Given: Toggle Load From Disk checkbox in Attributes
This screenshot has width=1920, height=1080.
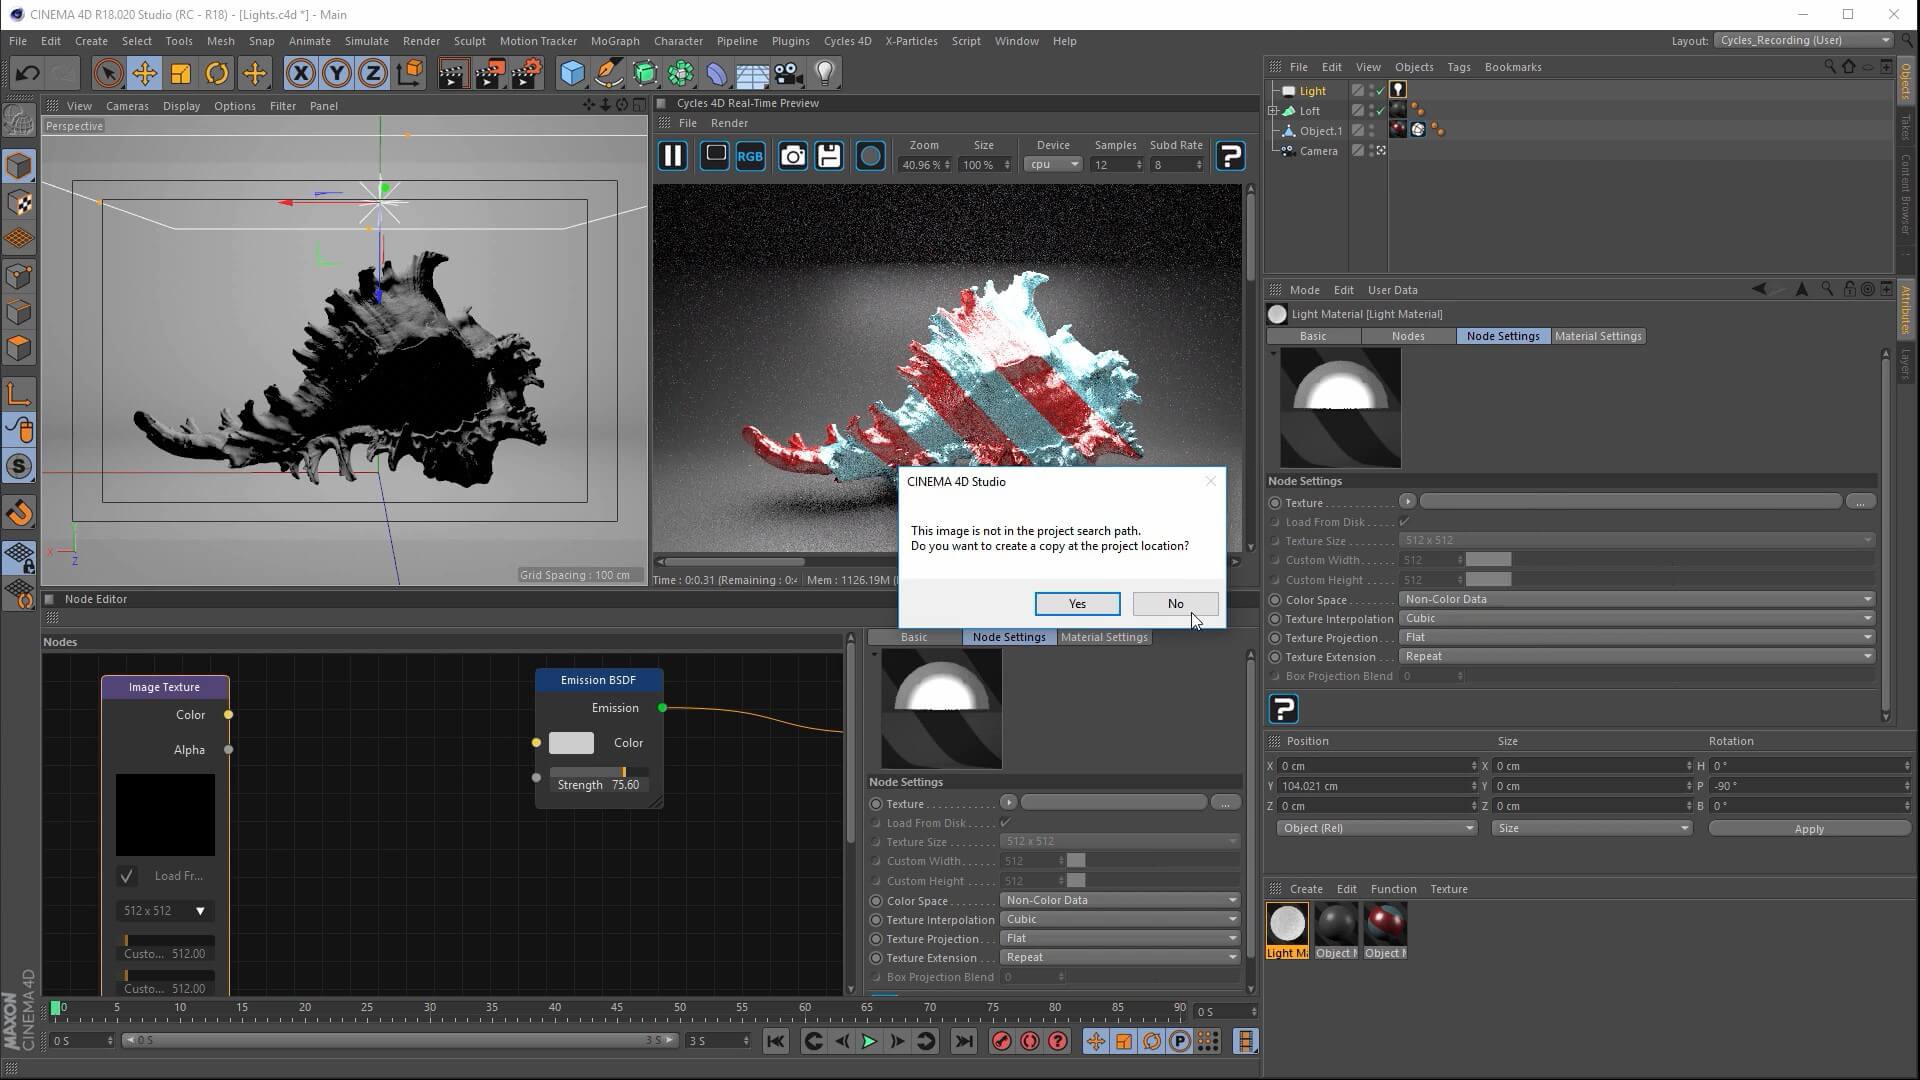Looking at the screenshot, I should 1405,522.
